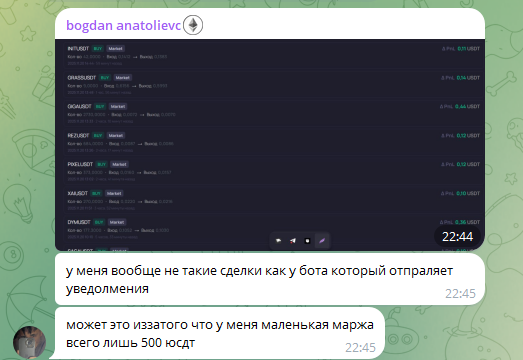523x360 pixels.
Task: Click the white square icon in the screenshot toolbar
Action: coord(308,241)
